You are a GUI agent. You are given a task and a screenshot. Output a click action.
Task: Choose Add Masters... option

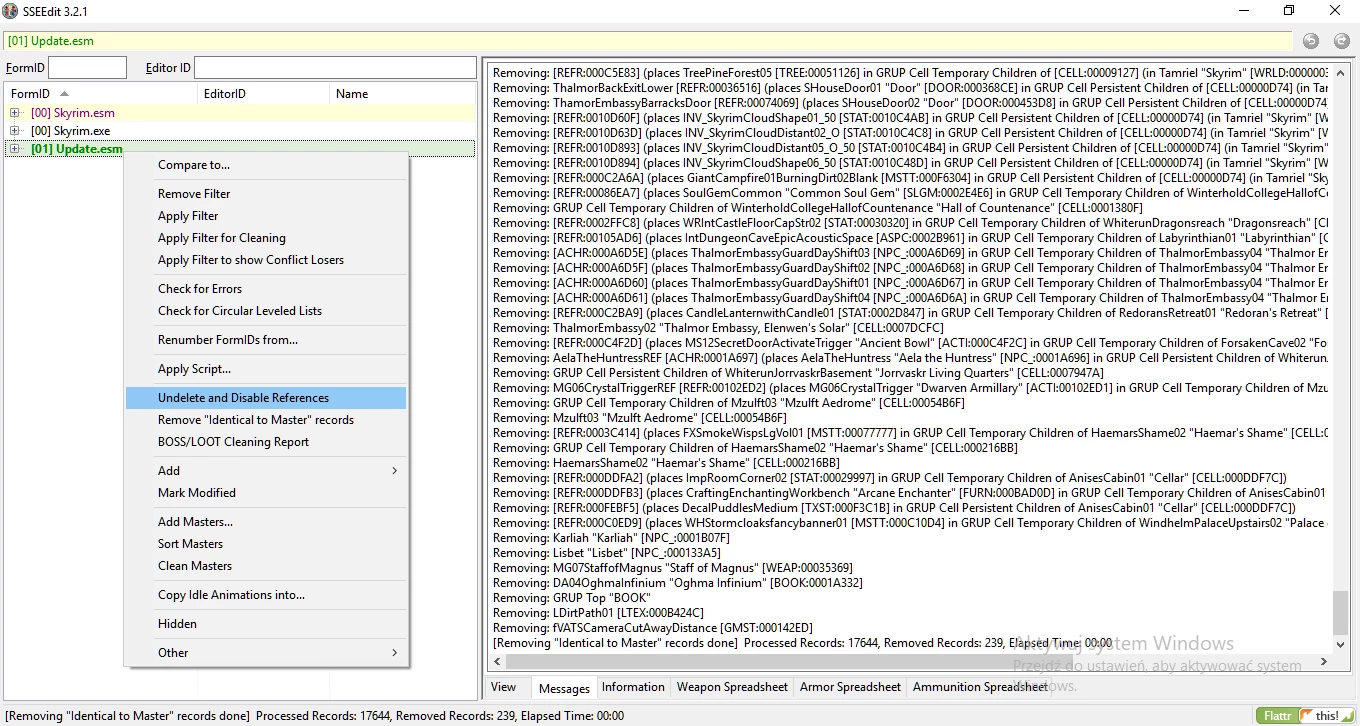pyautogui.click(x=266, y=522)
